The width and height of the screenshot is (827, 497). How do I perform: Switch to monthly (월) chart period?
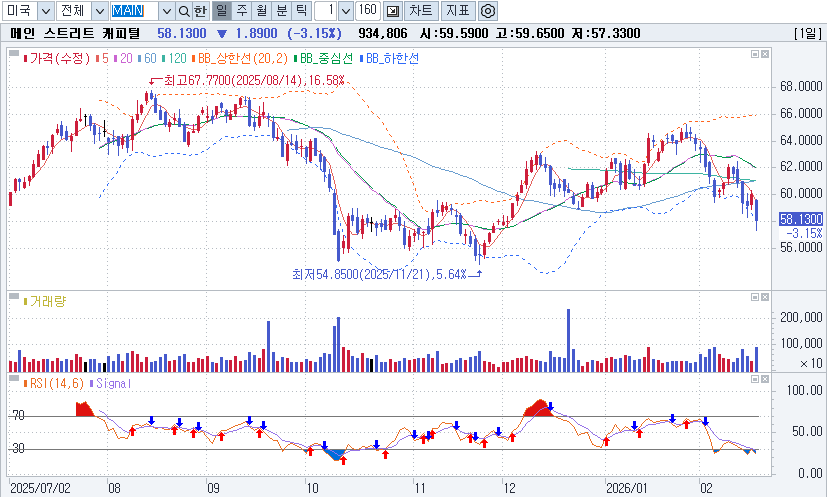pyautogui.click(x=261, y=11)
